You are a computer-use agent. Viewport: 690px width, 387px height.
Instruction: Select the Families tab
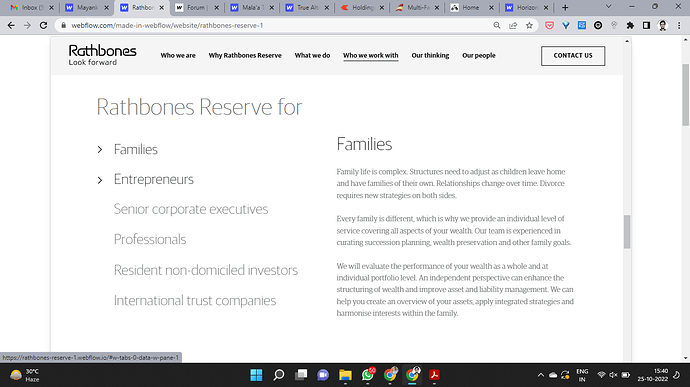coord(136,150)
